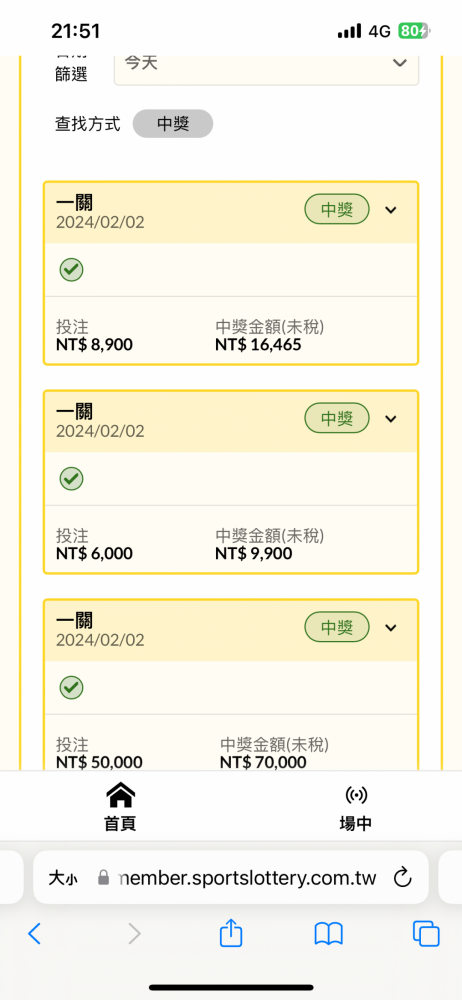Open the Safari share sheet icon
The width and height of the screenshot is (462, 1000).
231,932
